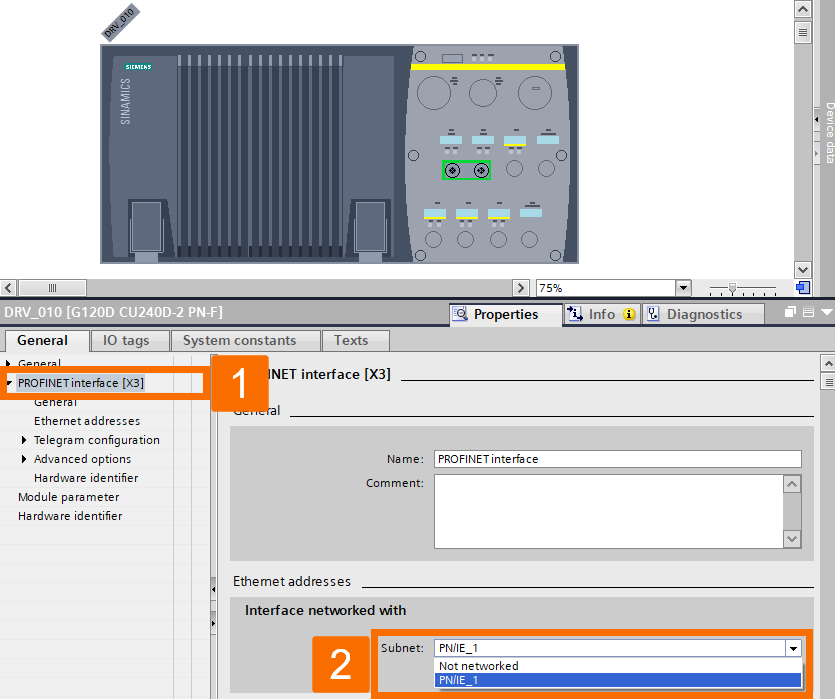Click the DRV_010 device label
Image resolution: width=835 pixels, height=699 pixels.
120,22
